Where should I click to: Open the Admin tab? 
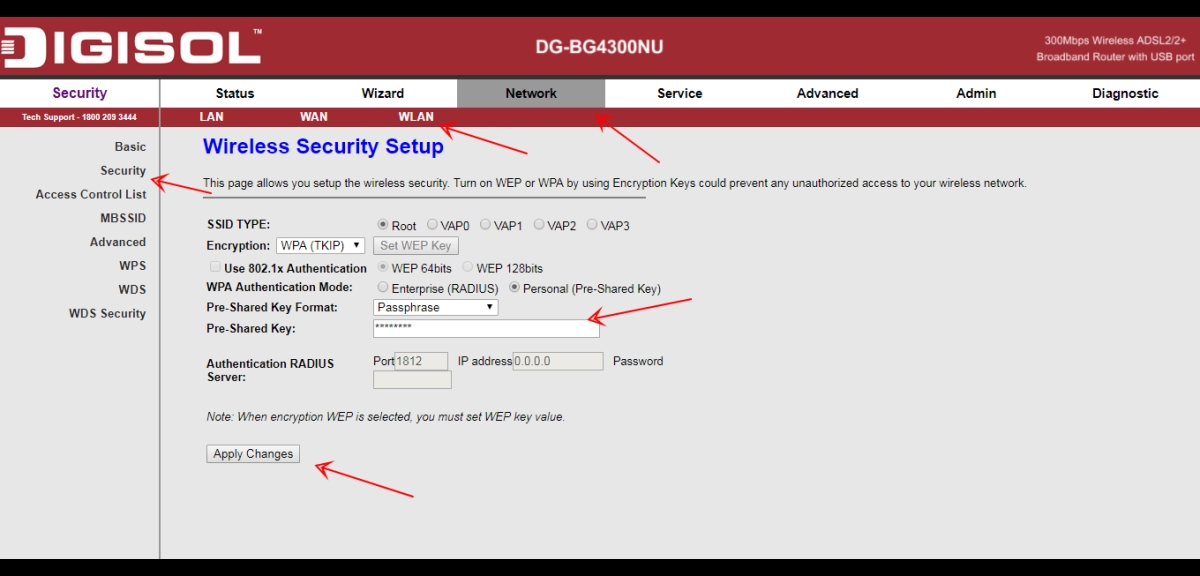976,93
